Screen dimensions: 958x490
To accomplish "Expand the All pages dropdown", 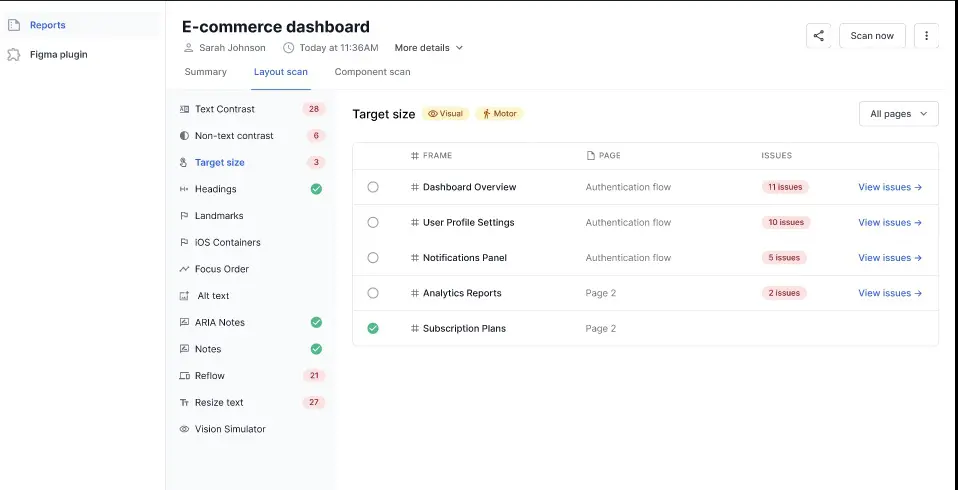I will pyautogui.click(x=898, y=114).
